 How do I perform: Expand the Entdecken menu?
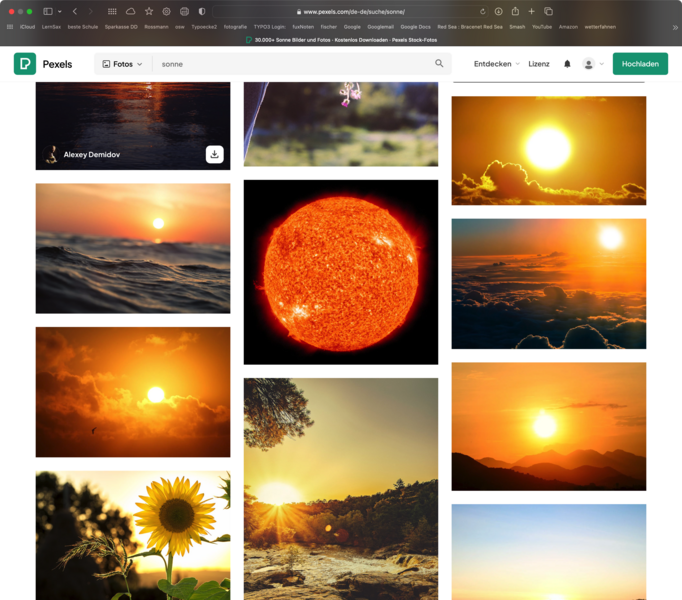pyautogui.click(x=496, y=64)
